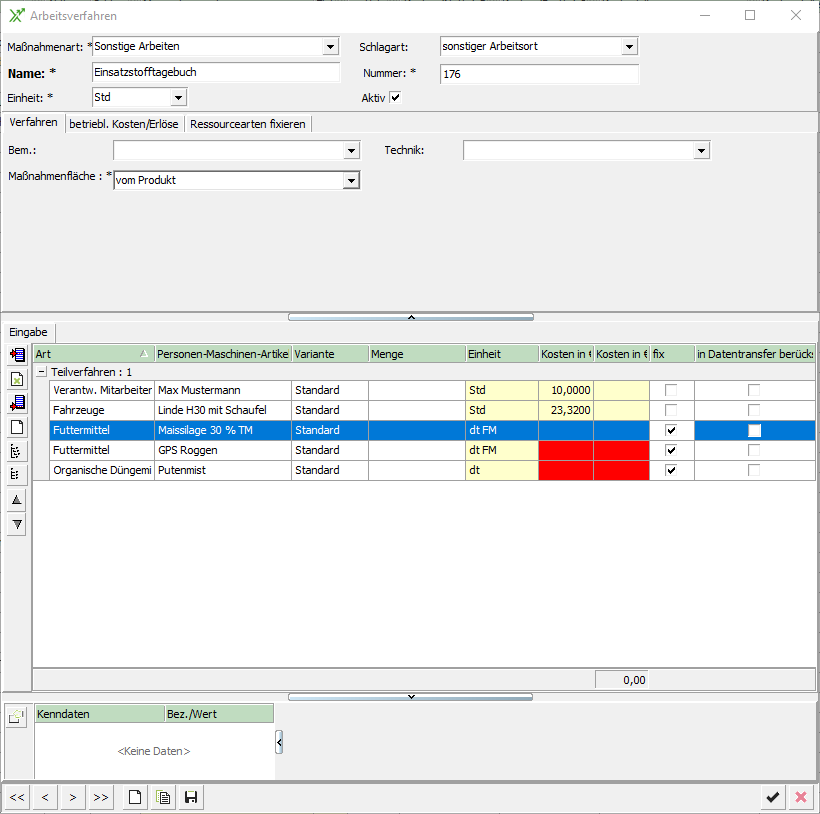Open the Maßnahmenart dropdown

coord(331,47)
